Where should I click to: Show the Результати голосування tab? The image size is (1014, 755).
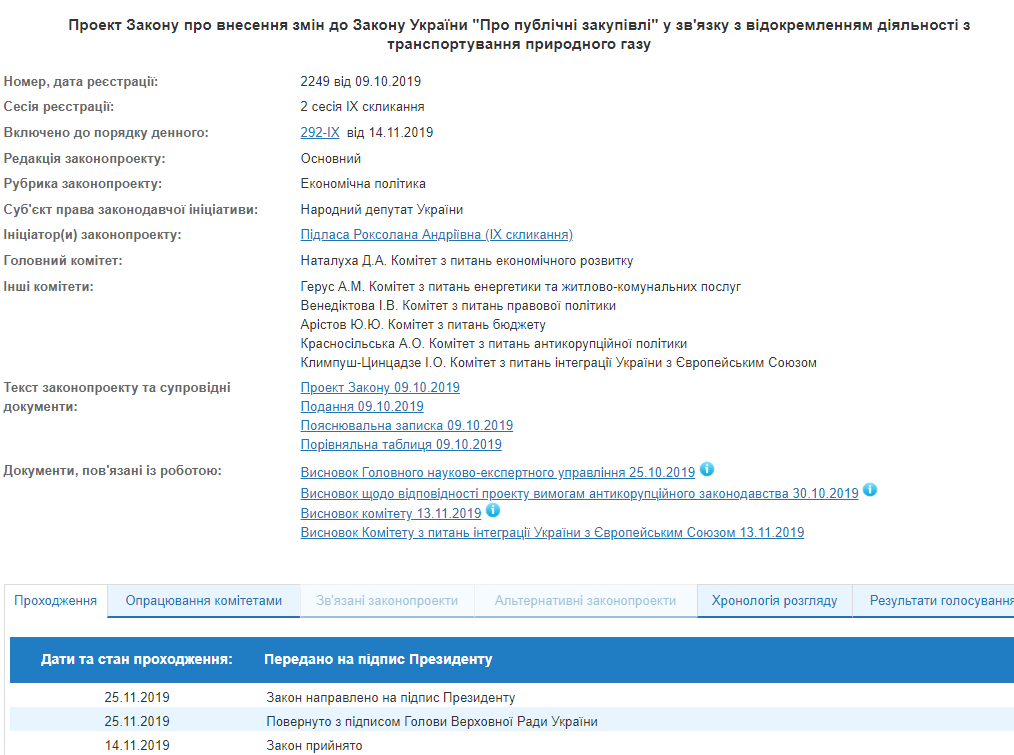point(940,601)
